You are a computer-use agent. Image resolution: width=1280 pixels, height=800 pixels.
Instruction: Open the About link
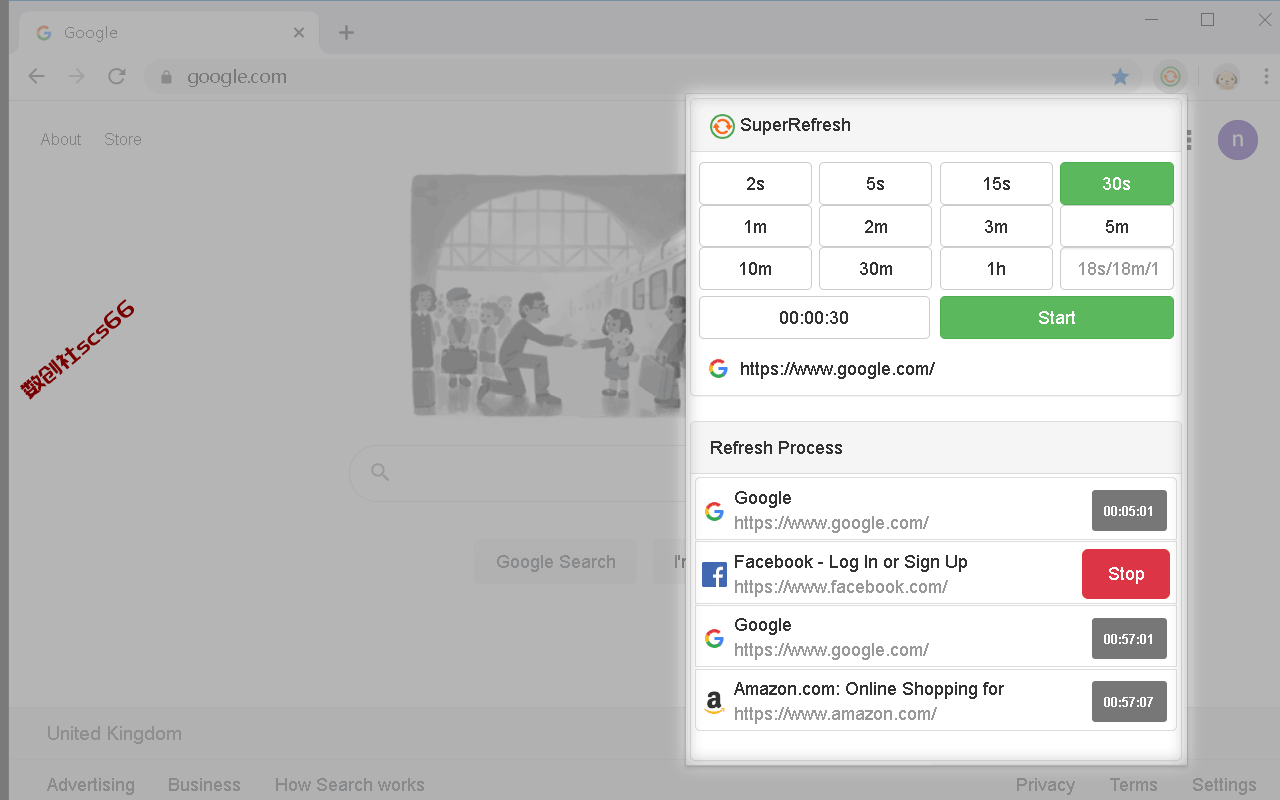tap(61, 140)
